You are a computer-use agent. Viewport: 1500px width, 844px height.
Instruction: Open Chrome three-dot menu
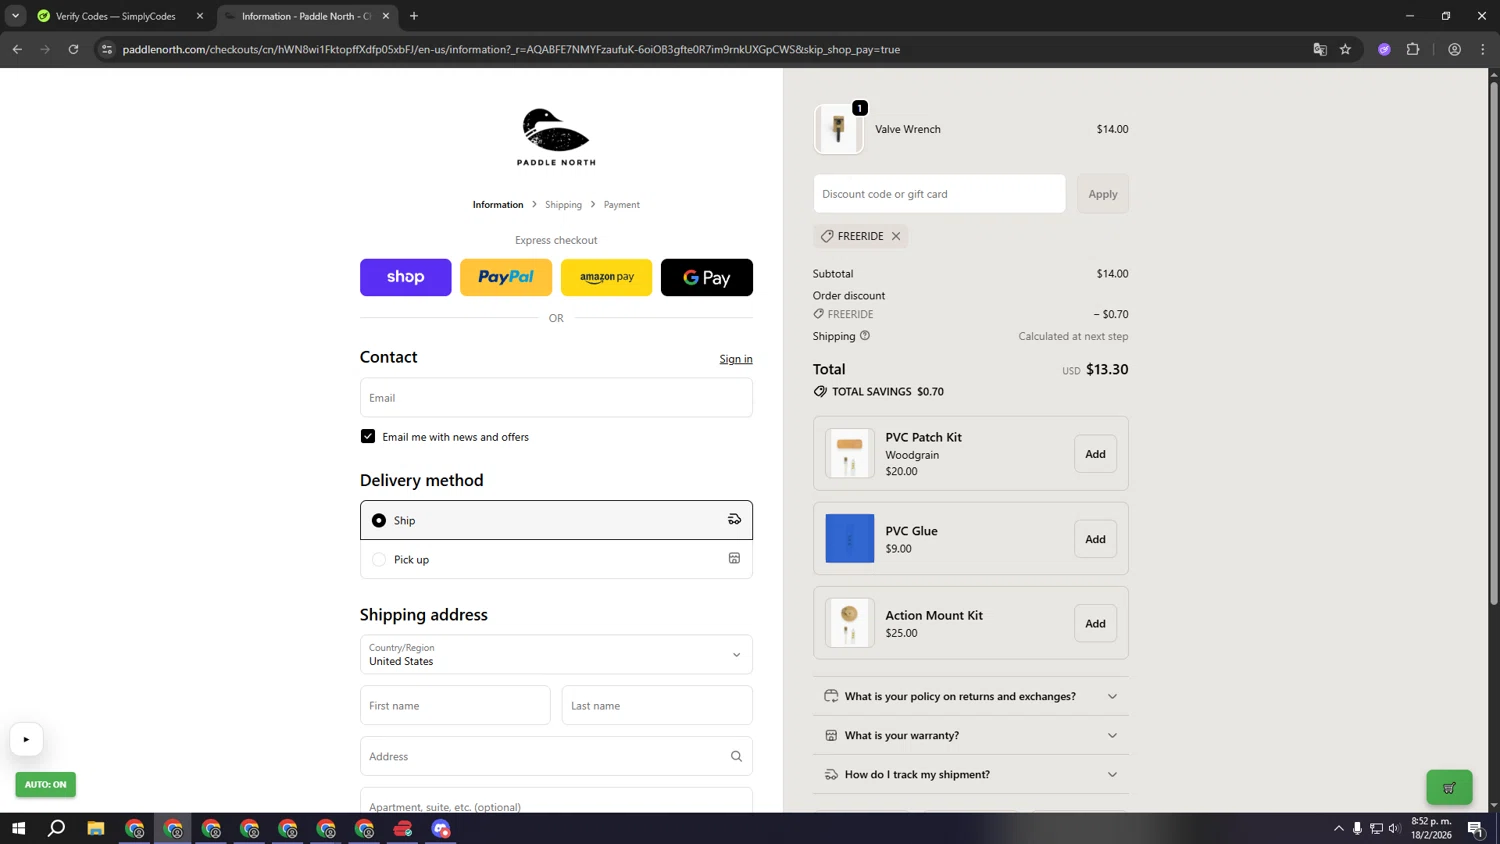pyautogui.click(x=1483, y=49)
